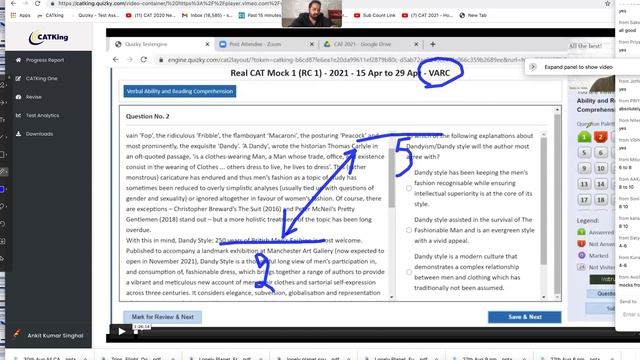Open the Apps bookmark shortcut

pos(21,15)
